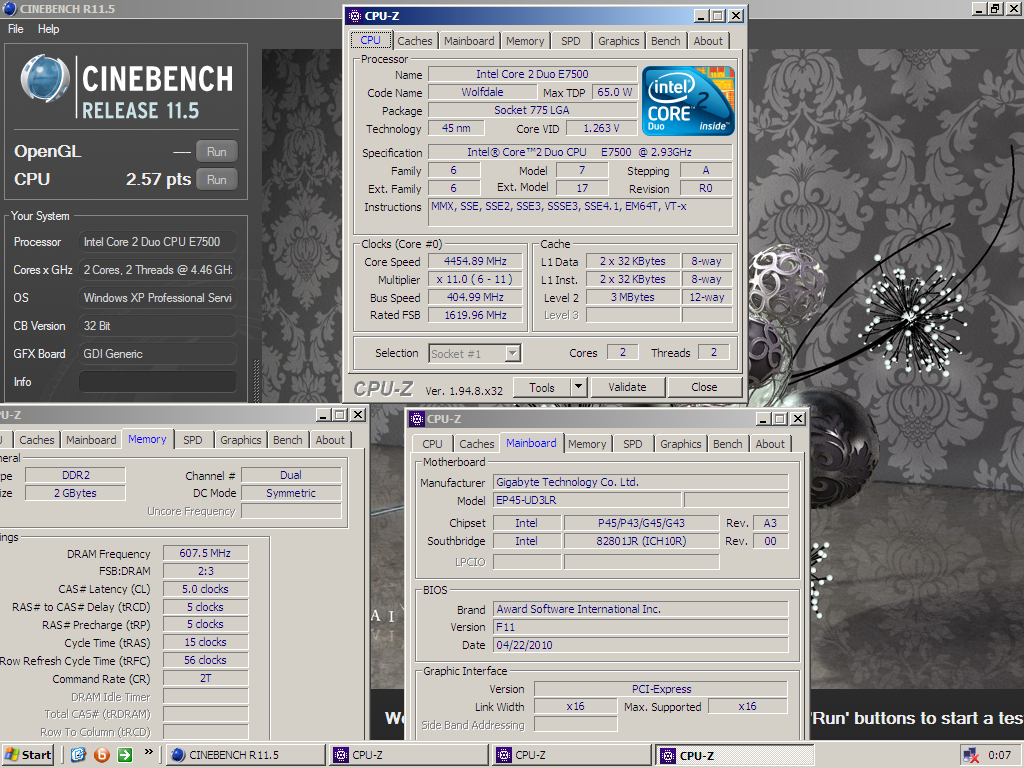Open the Socket #1 selection dropdown

click(513, 353)
